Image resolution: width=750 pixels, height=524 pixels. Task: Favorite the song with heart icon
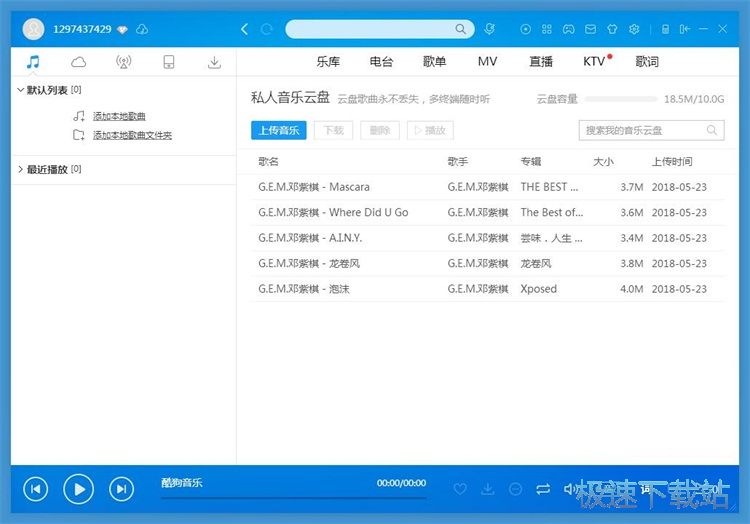coord(460,489)
